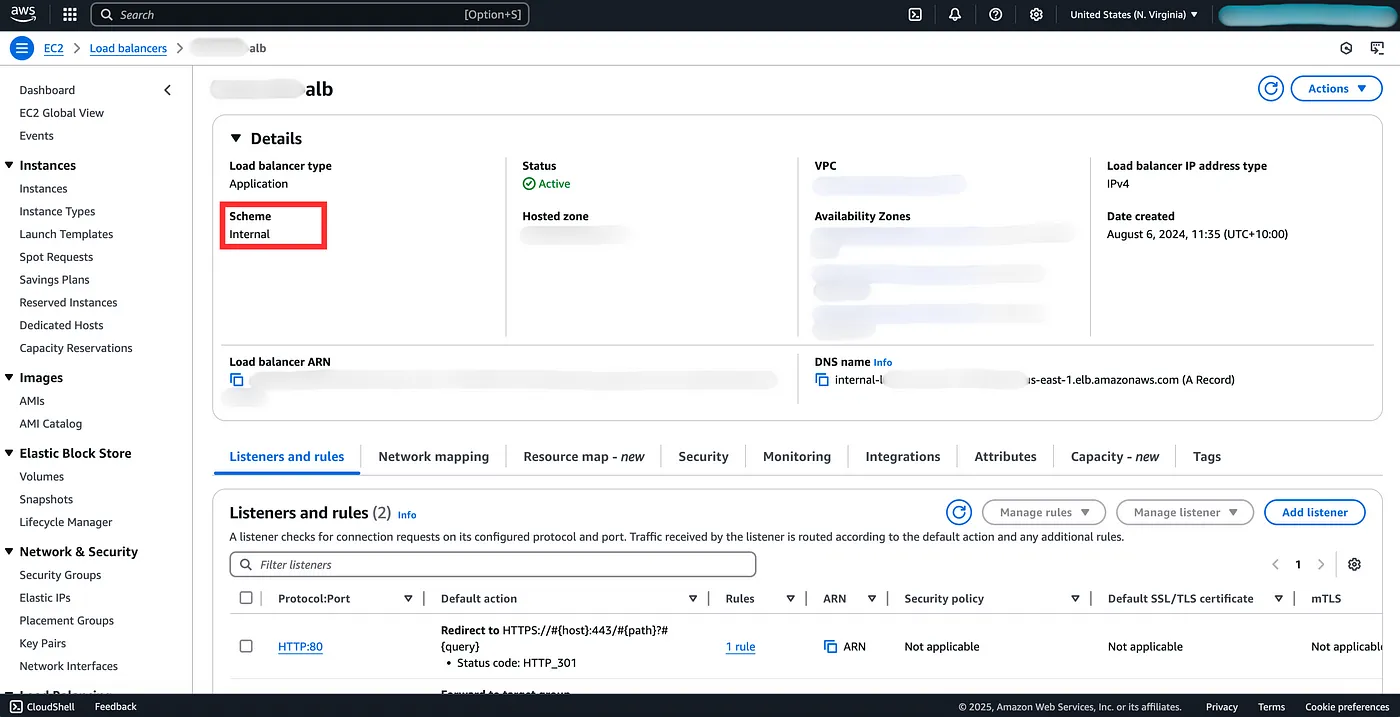Open the HTTP:80 listener link

pyautogui.click(x=300, y=647)
